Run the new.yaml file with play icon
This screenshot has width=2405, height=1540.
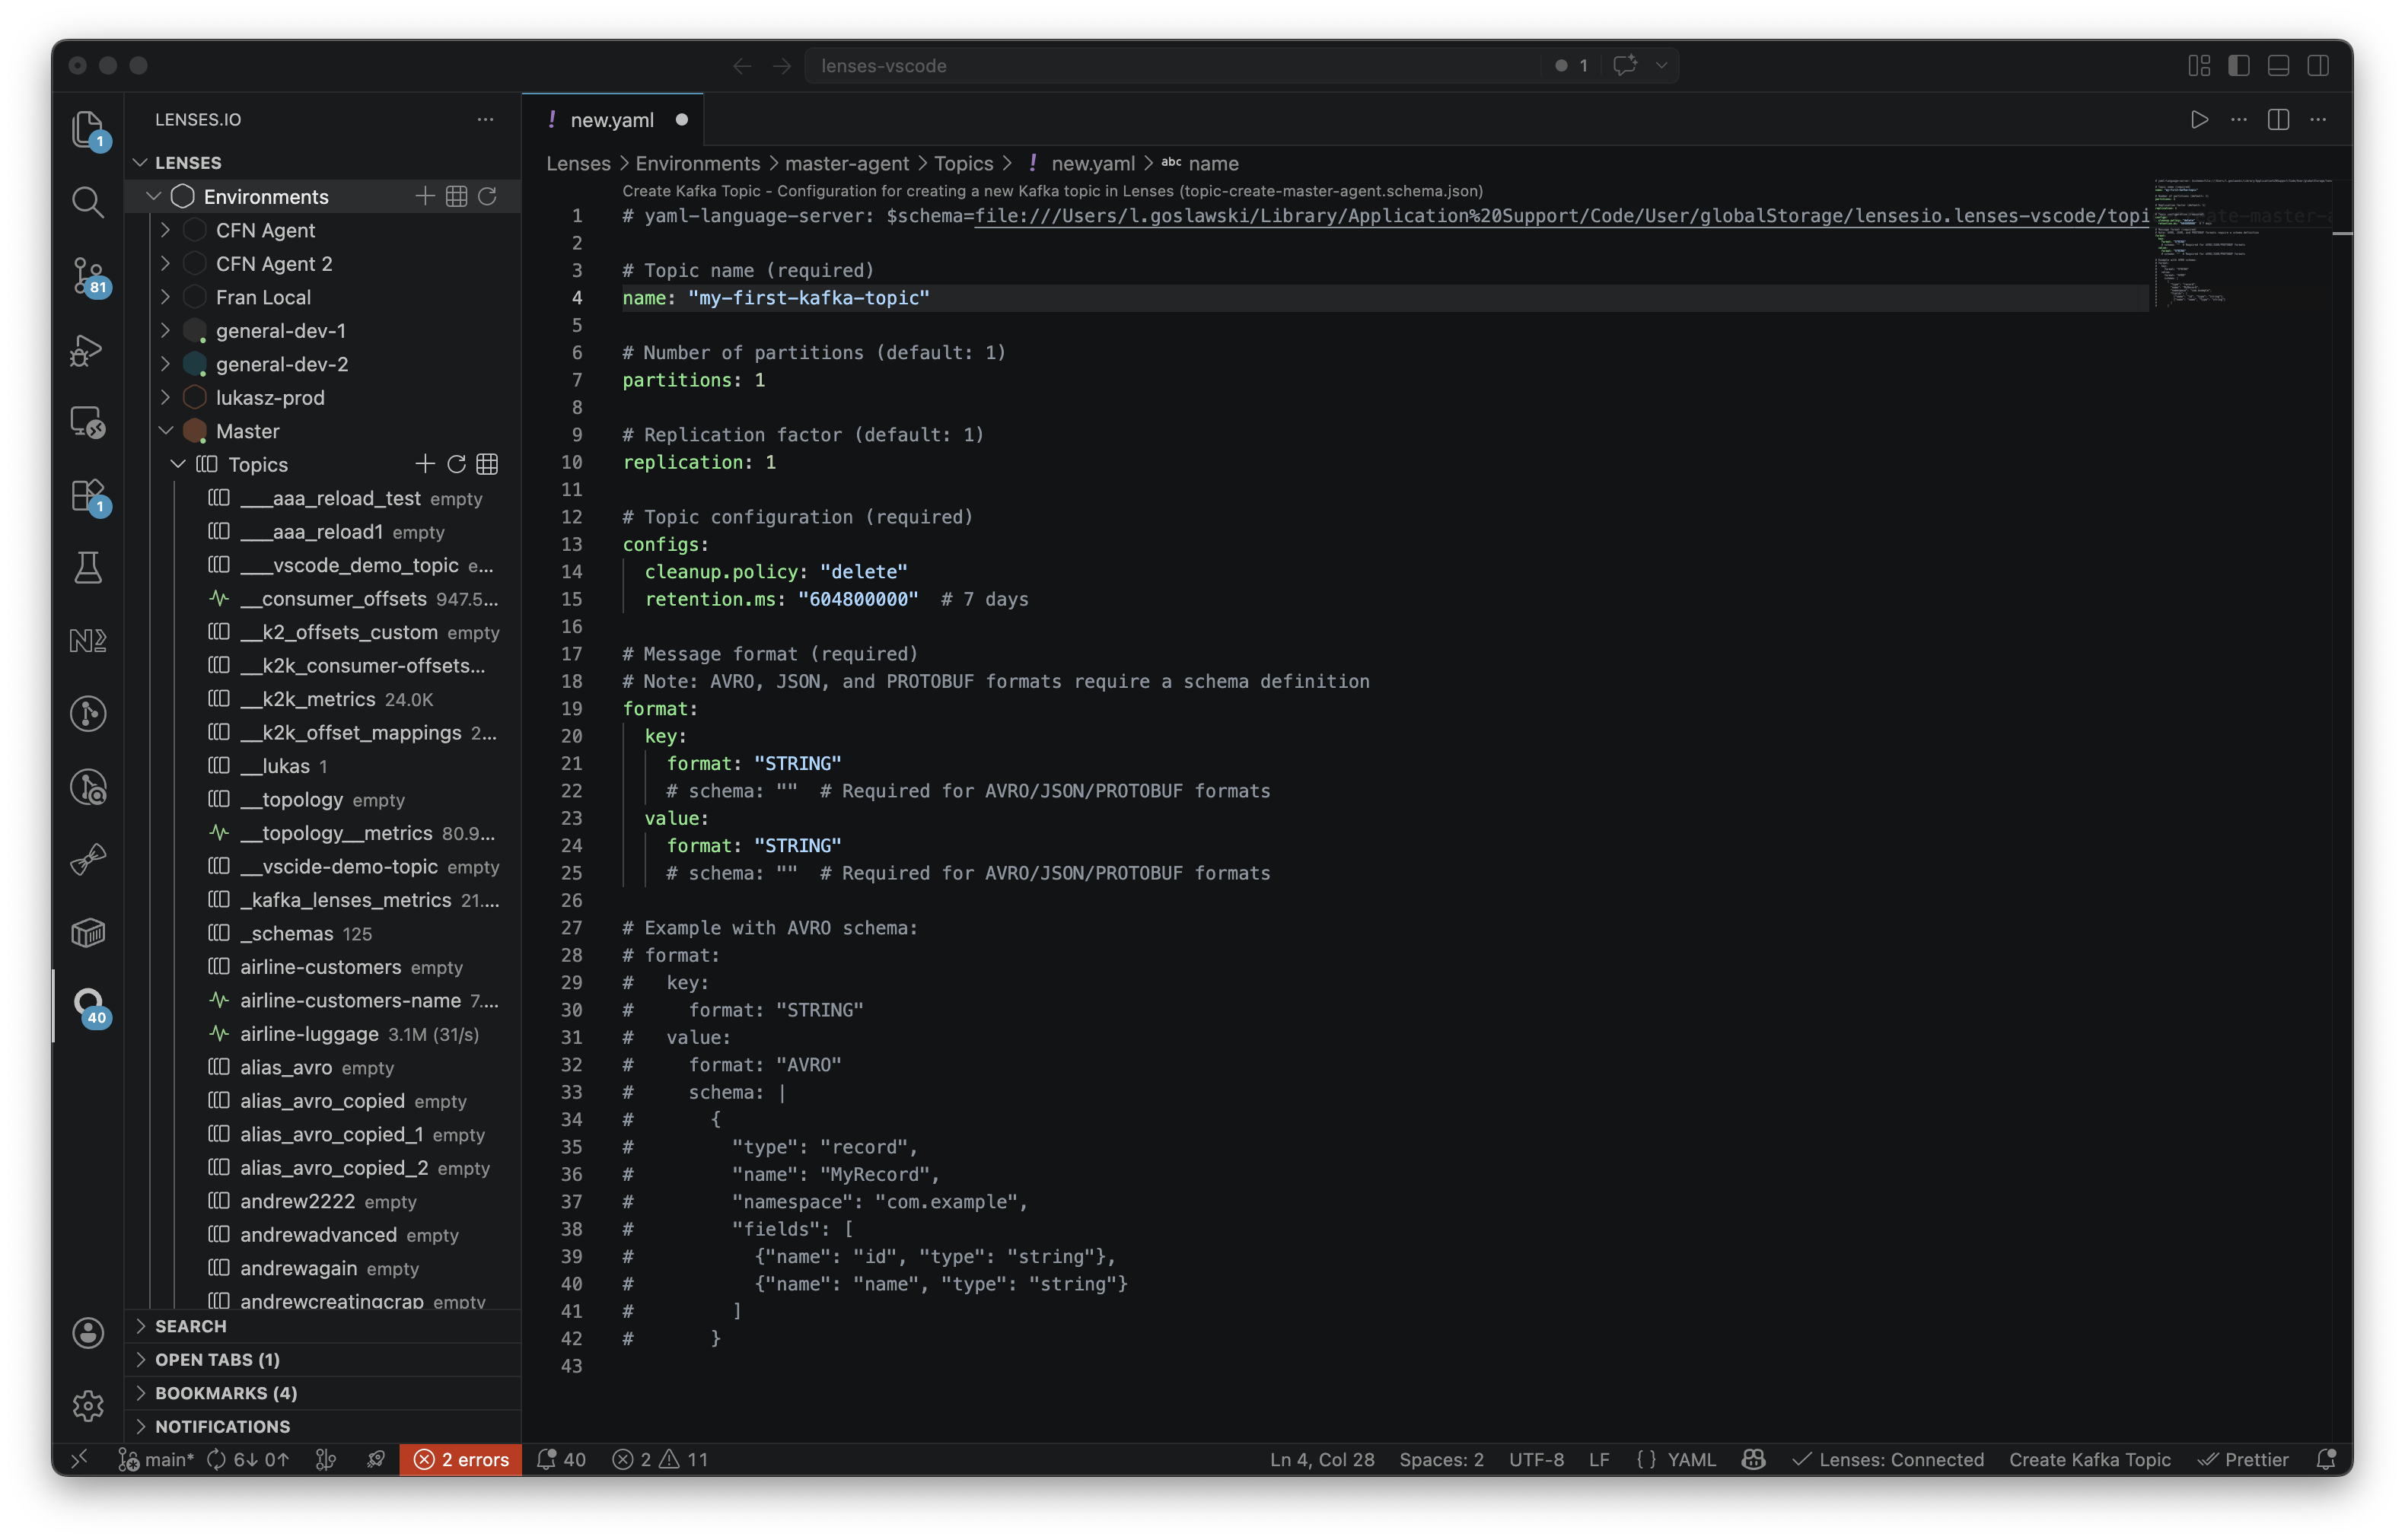point(2198,120)
